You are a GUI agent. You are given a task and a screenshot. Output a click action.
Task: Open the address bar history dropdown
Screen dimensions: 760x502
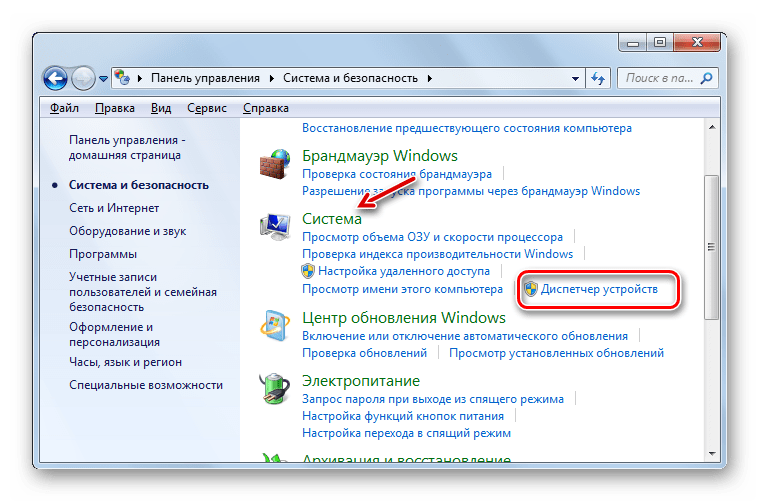[575, 78]
